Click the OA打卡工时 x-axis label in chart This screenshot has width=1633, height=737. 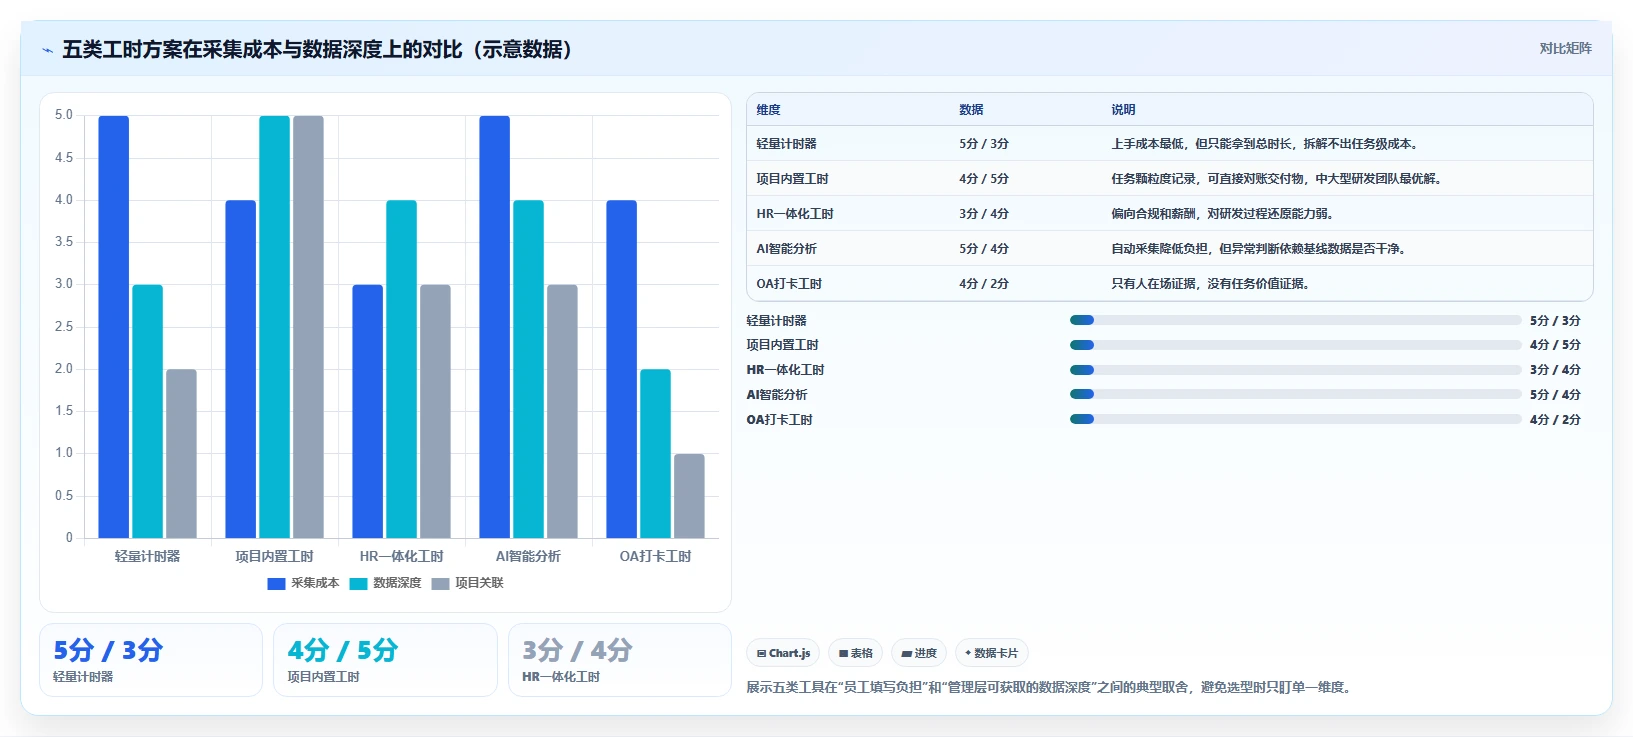coord(655,556)
